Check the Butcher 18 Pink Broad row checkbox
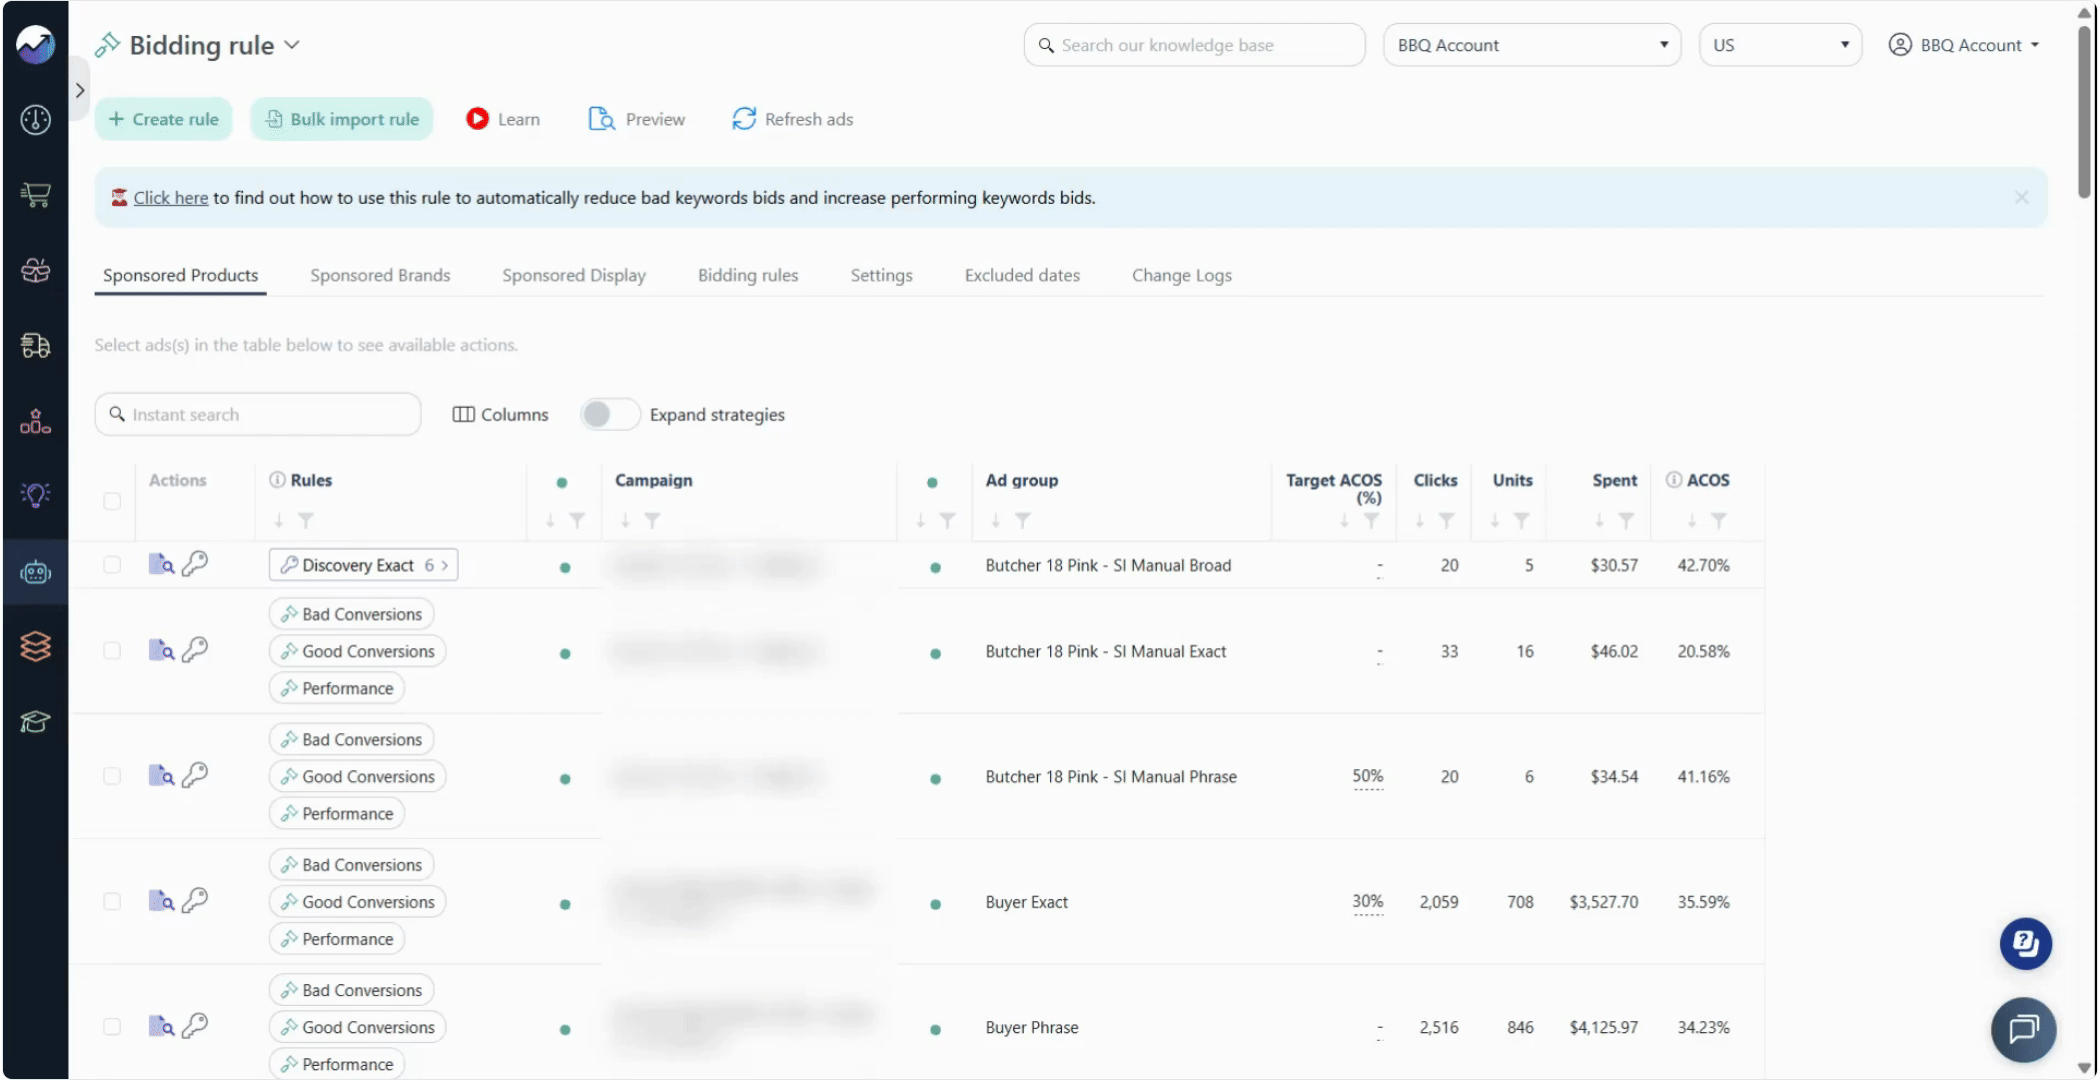 point(112,565)
